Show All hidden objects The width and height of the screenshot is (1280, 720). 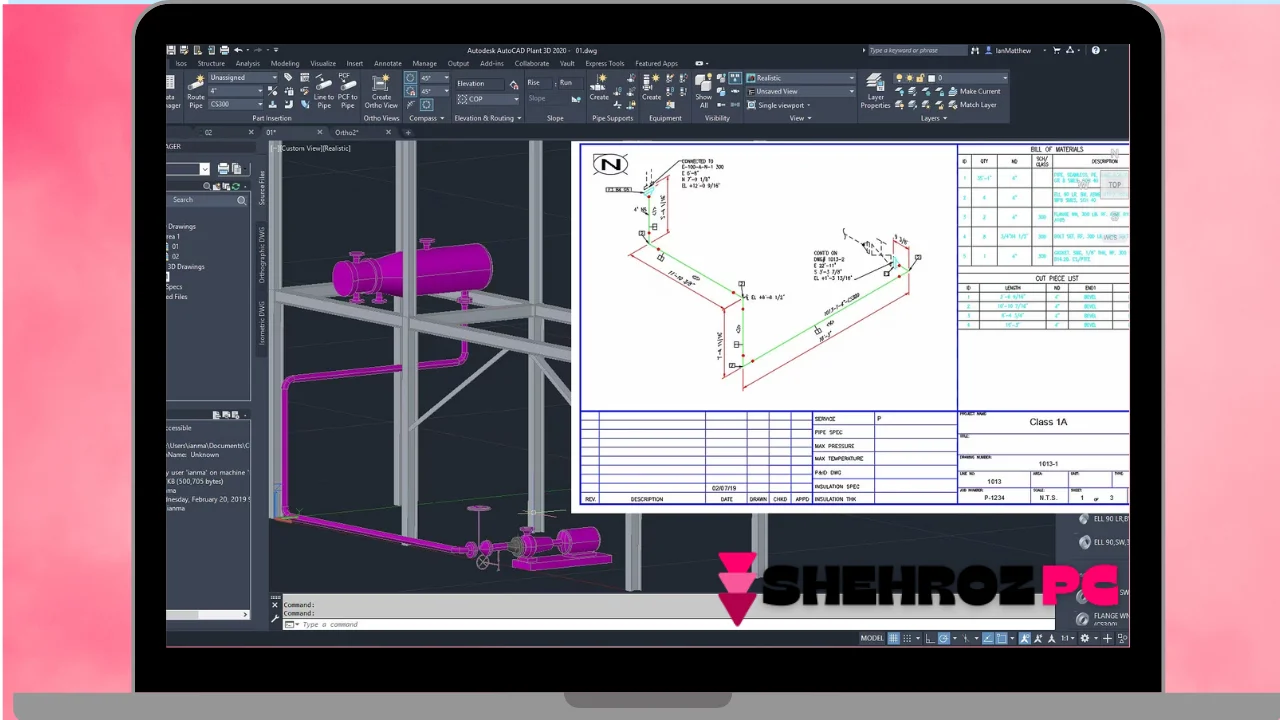point(704,90)
